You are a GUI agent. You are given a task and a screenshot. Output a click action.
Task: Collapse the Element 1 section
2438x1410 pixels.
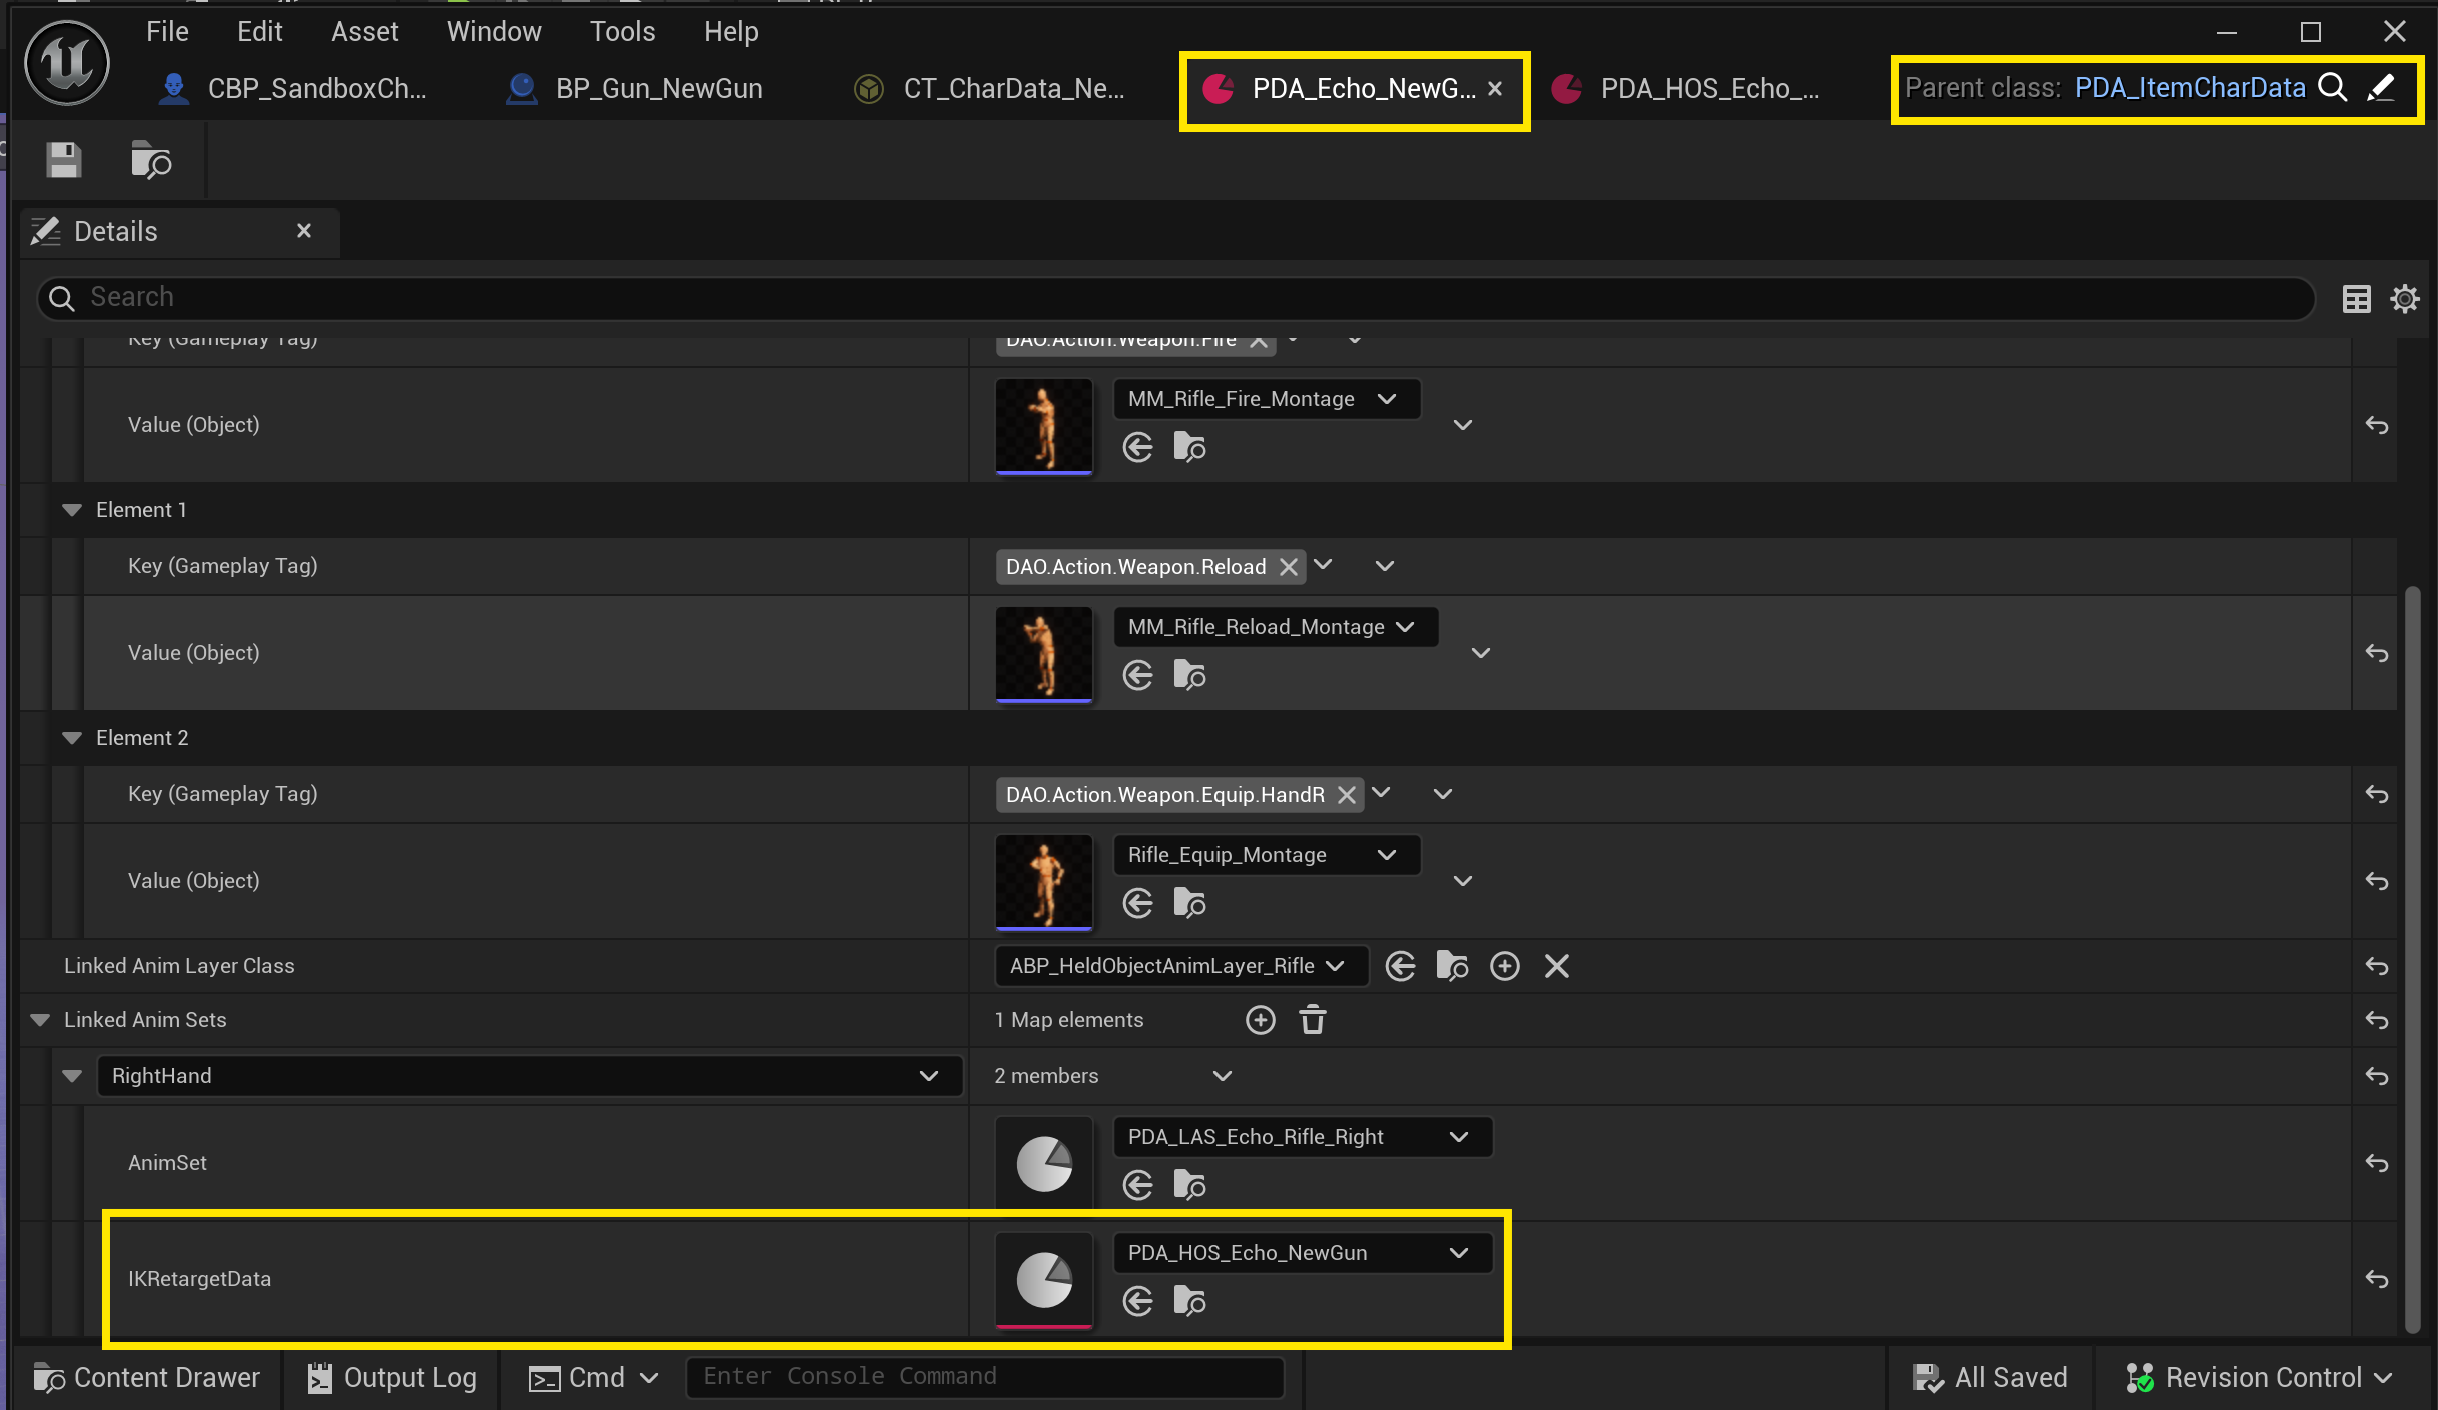[72, 510]
